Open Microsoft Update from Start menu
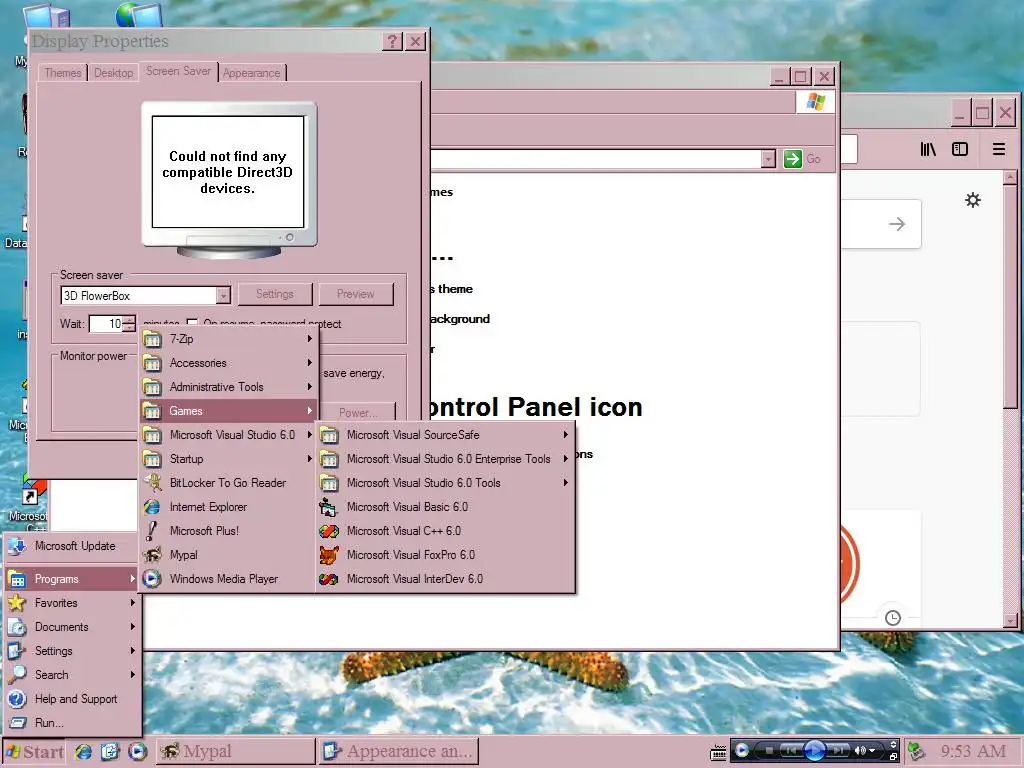The width and height of the screenshot is (1024, 768). [x=72, y=546]
